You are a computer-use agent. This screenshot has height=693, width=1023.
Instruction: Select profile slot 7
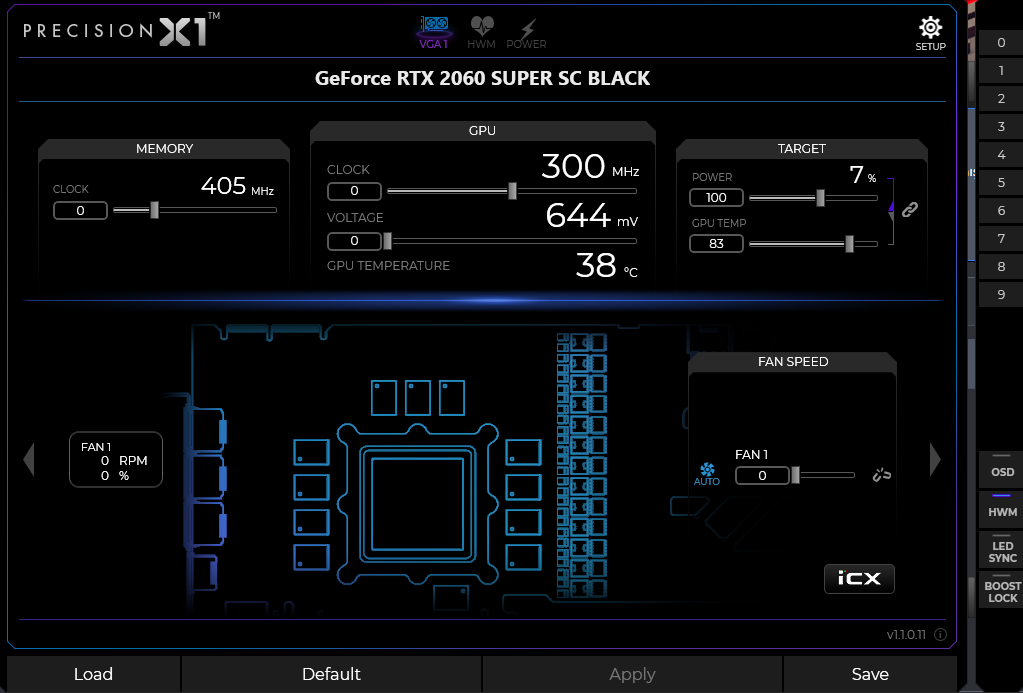coord(1001,239)
